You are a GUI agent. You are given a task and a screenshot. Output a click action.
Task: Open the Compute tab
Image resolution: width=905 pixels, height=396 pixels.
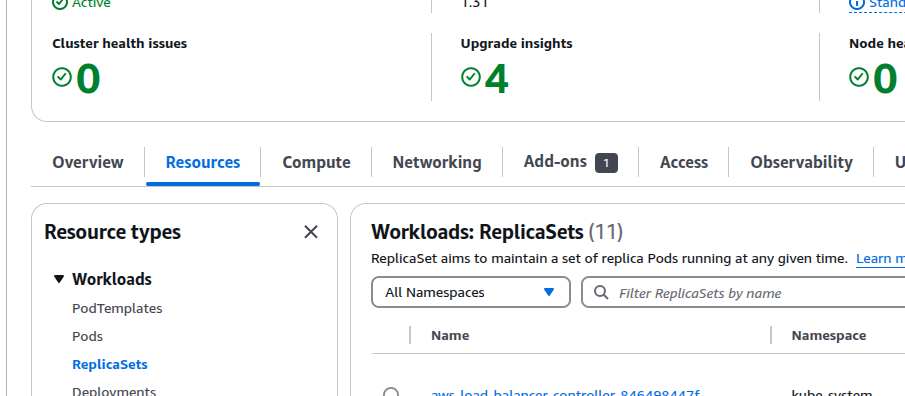coord(316,162)
